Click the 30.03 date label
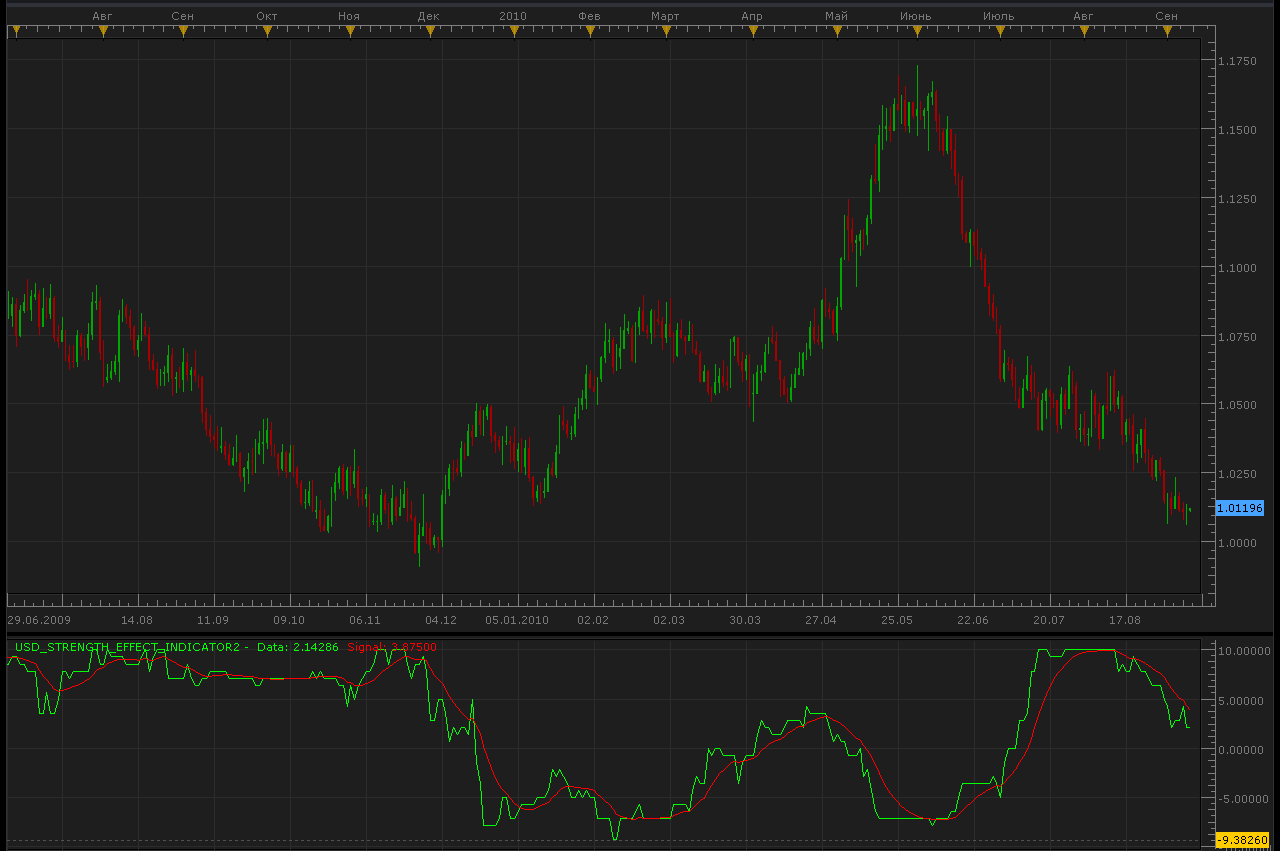Image resolution: width=1280 pixels, height=851 pixels. pyautogui.click(x=745, y=620)
